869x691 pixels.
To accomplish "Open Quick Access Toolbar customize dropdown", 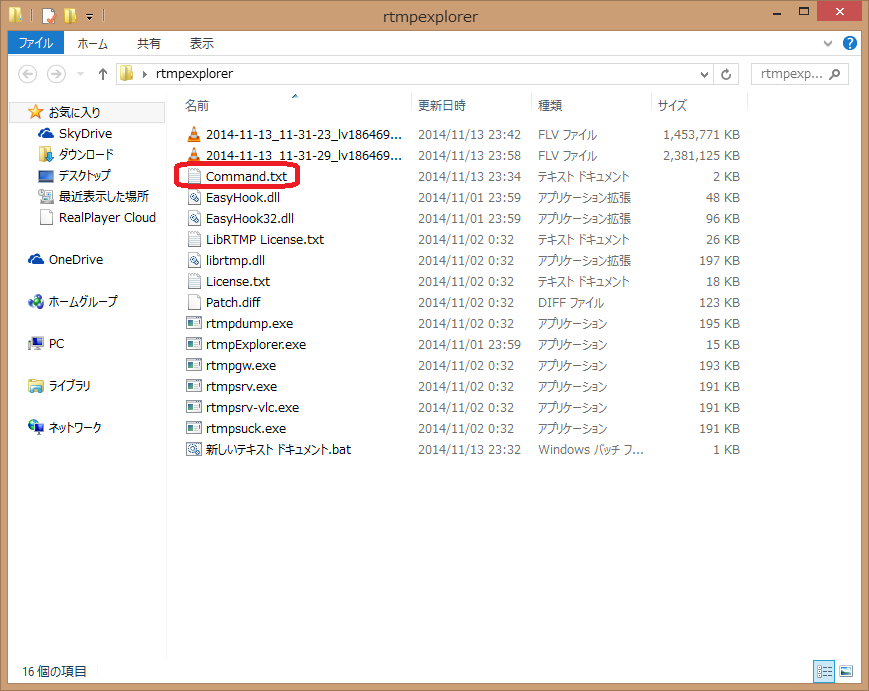I will pyautogui.click(x=90, y=16).
